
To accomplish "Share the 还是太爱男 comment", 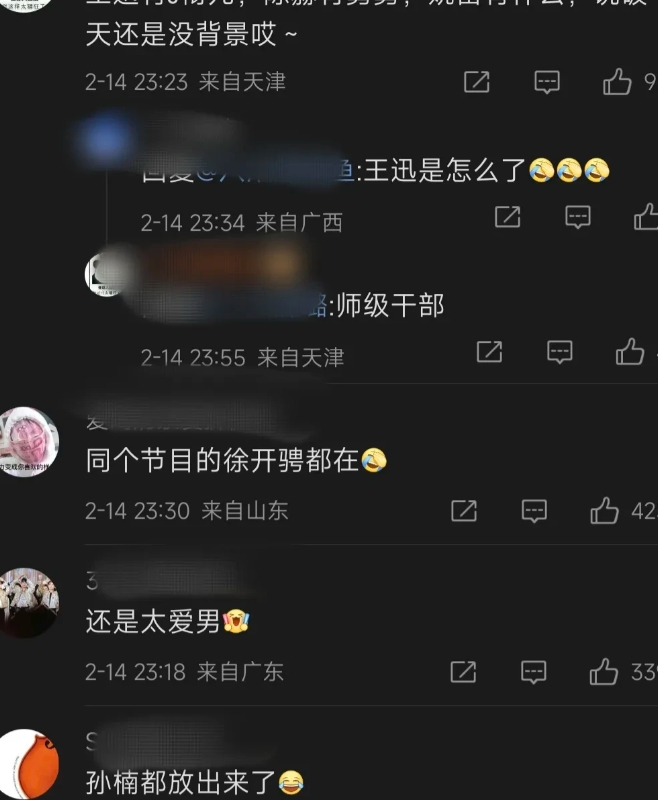I will tap(463, 671).
